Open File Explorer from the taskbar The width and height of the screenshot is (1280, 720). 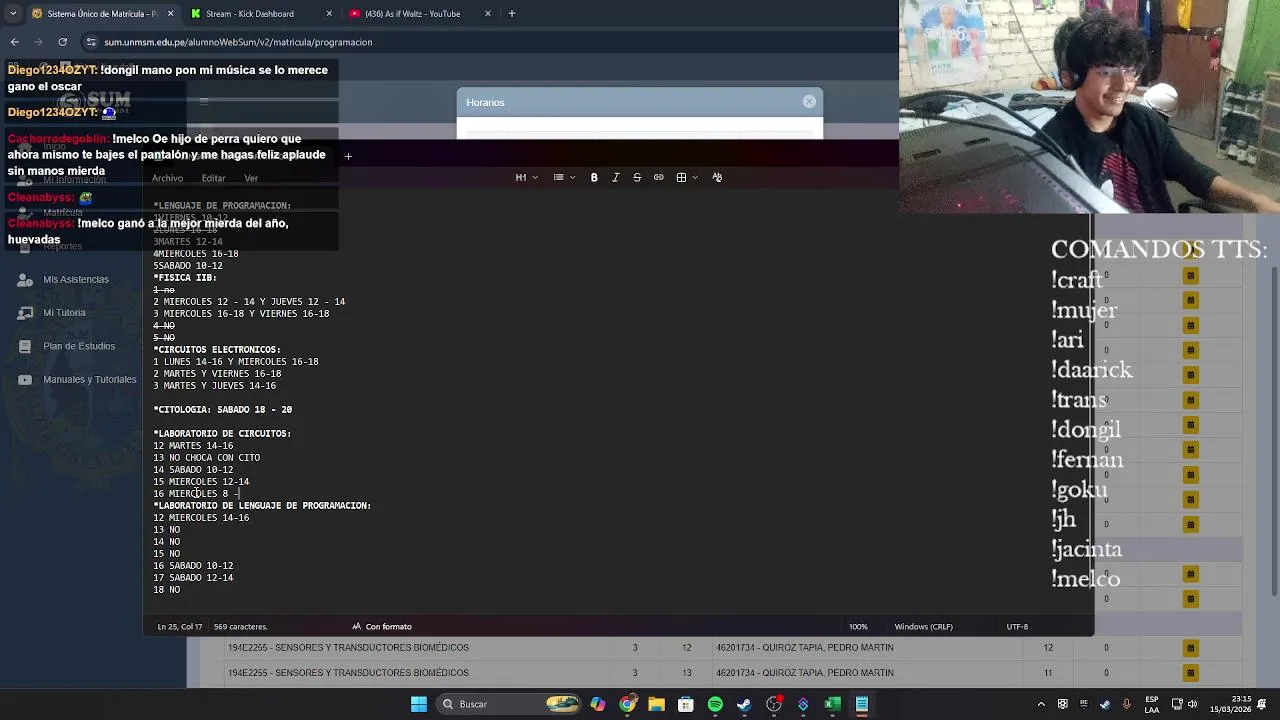pyautogui.click(x=656, y=704)
